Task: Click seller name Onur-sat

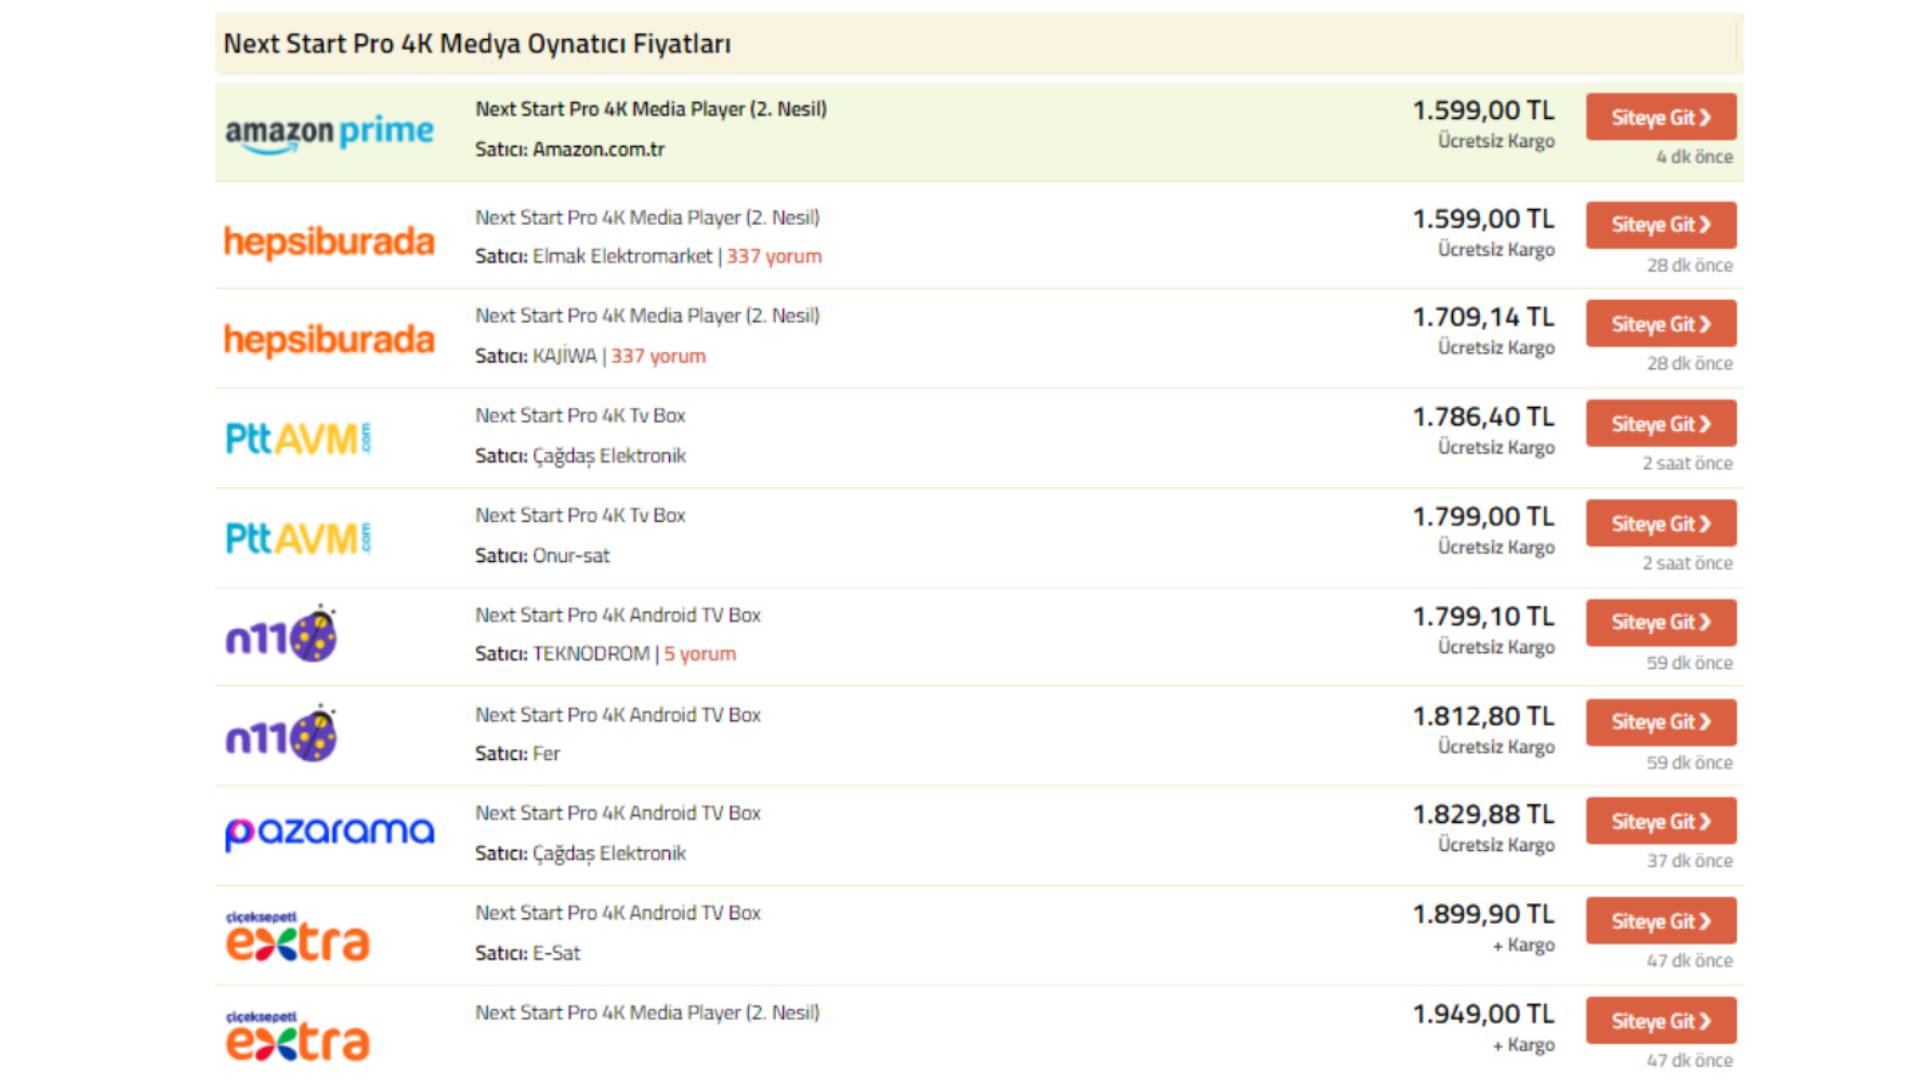Action: pos(571,555)
